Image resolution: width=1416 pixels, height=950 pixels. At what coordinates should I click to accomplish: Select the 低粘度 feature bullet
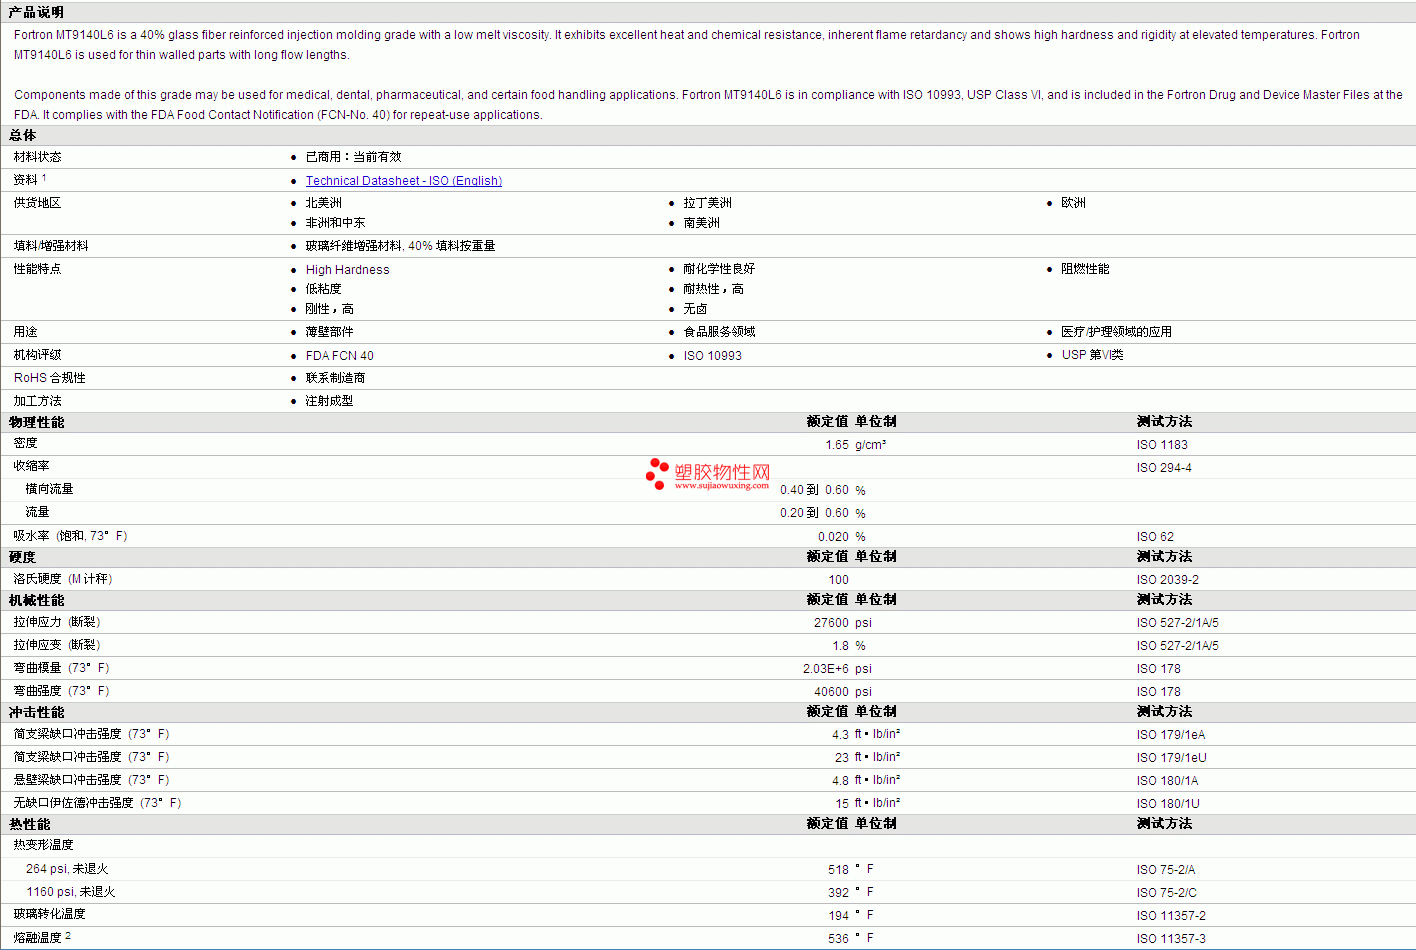point(323,289)
